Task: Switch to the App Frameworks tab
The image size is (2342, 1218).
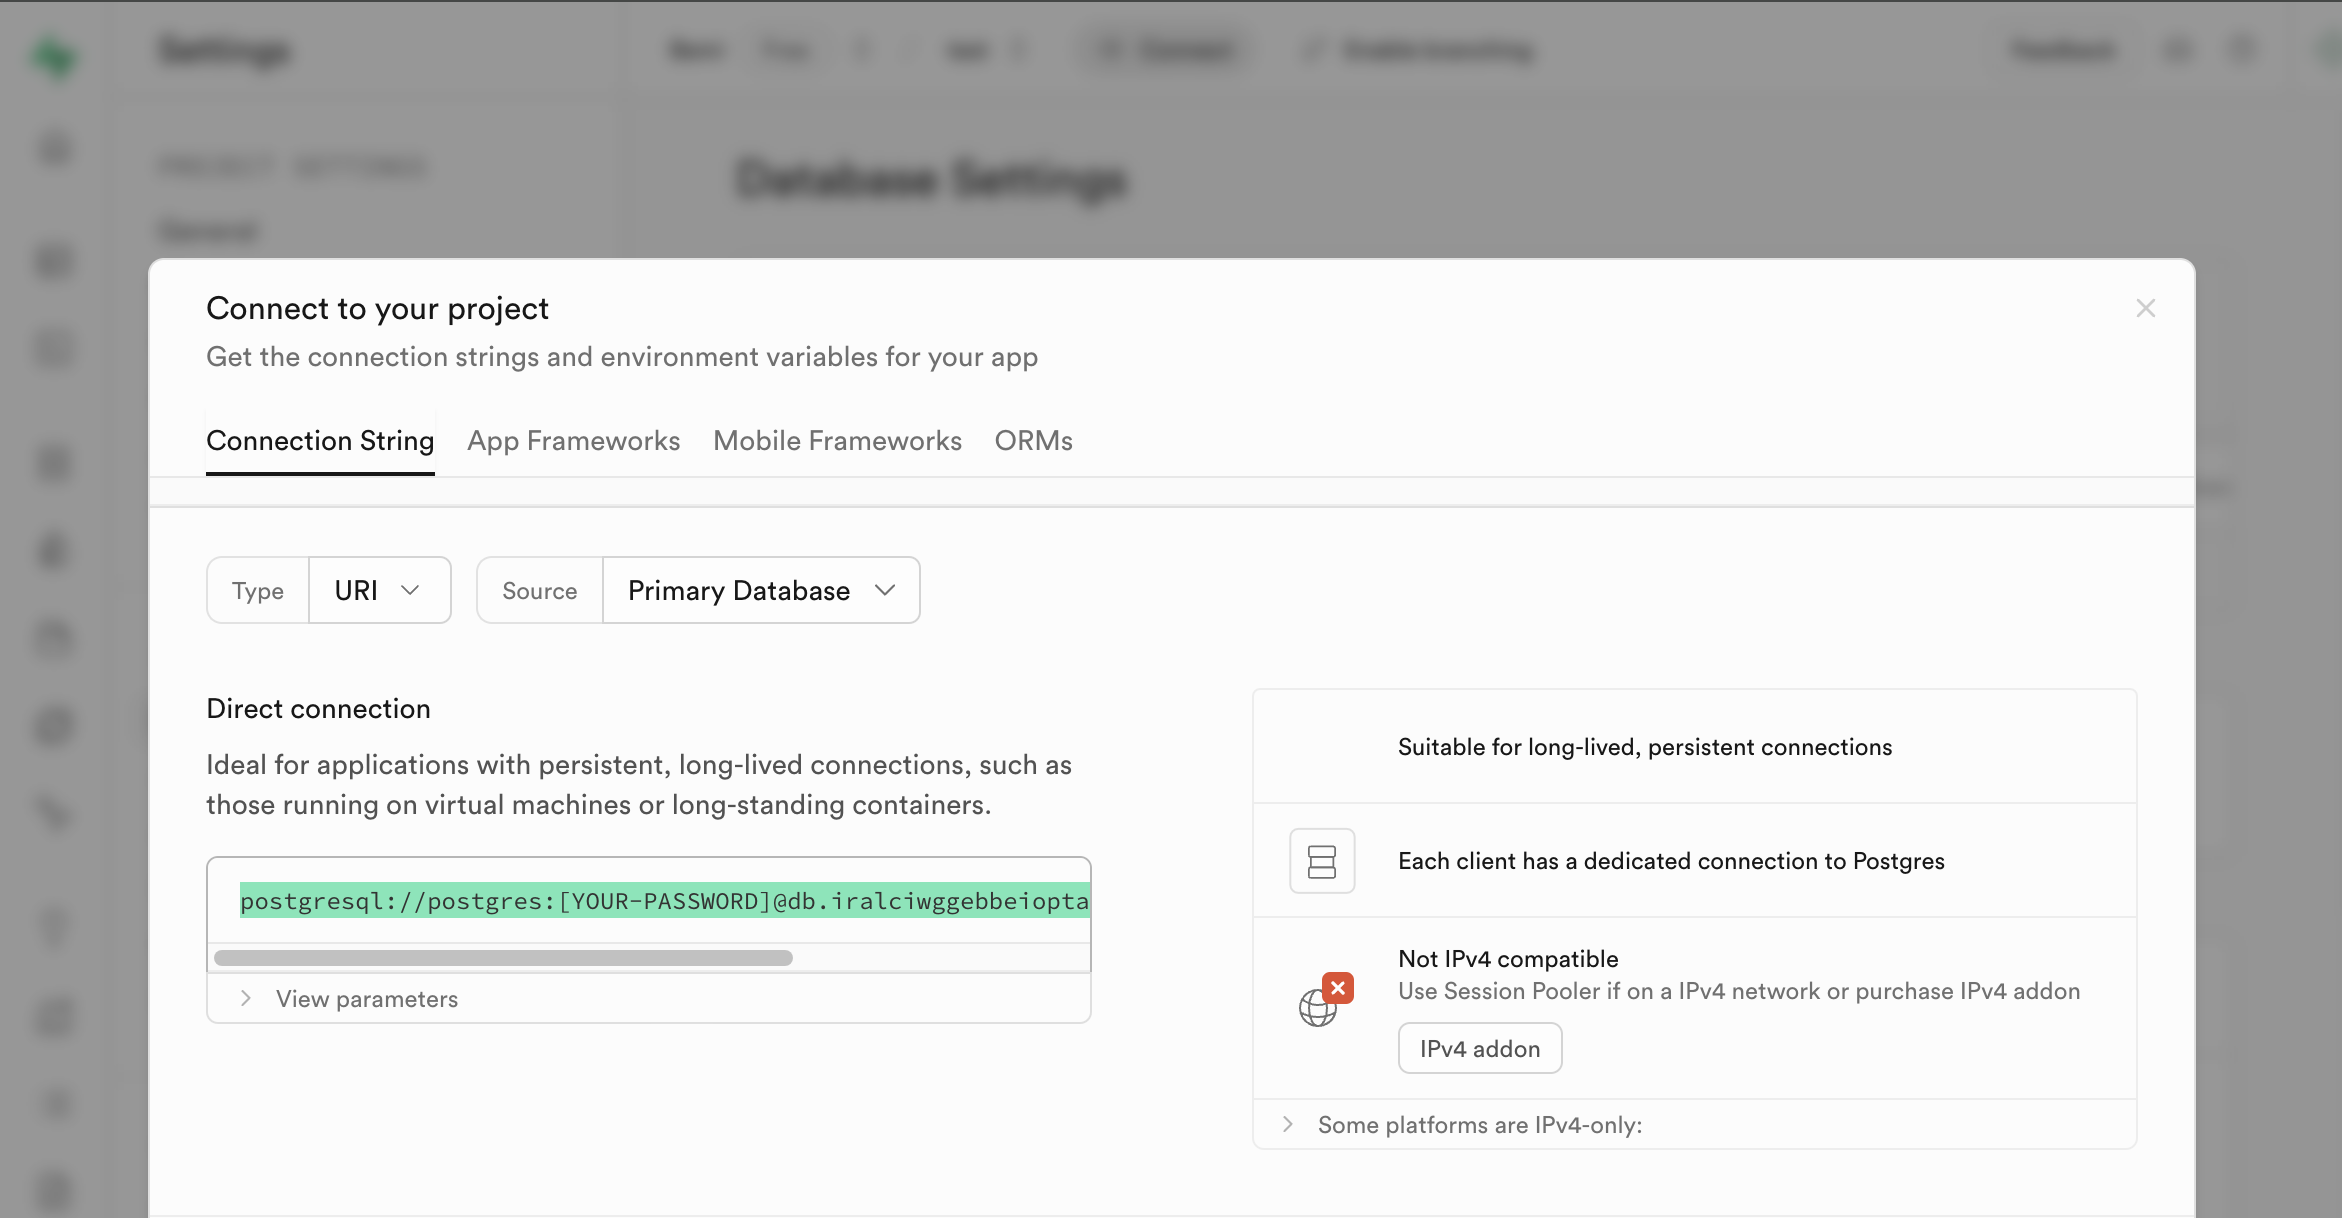Action: point(573,441)
